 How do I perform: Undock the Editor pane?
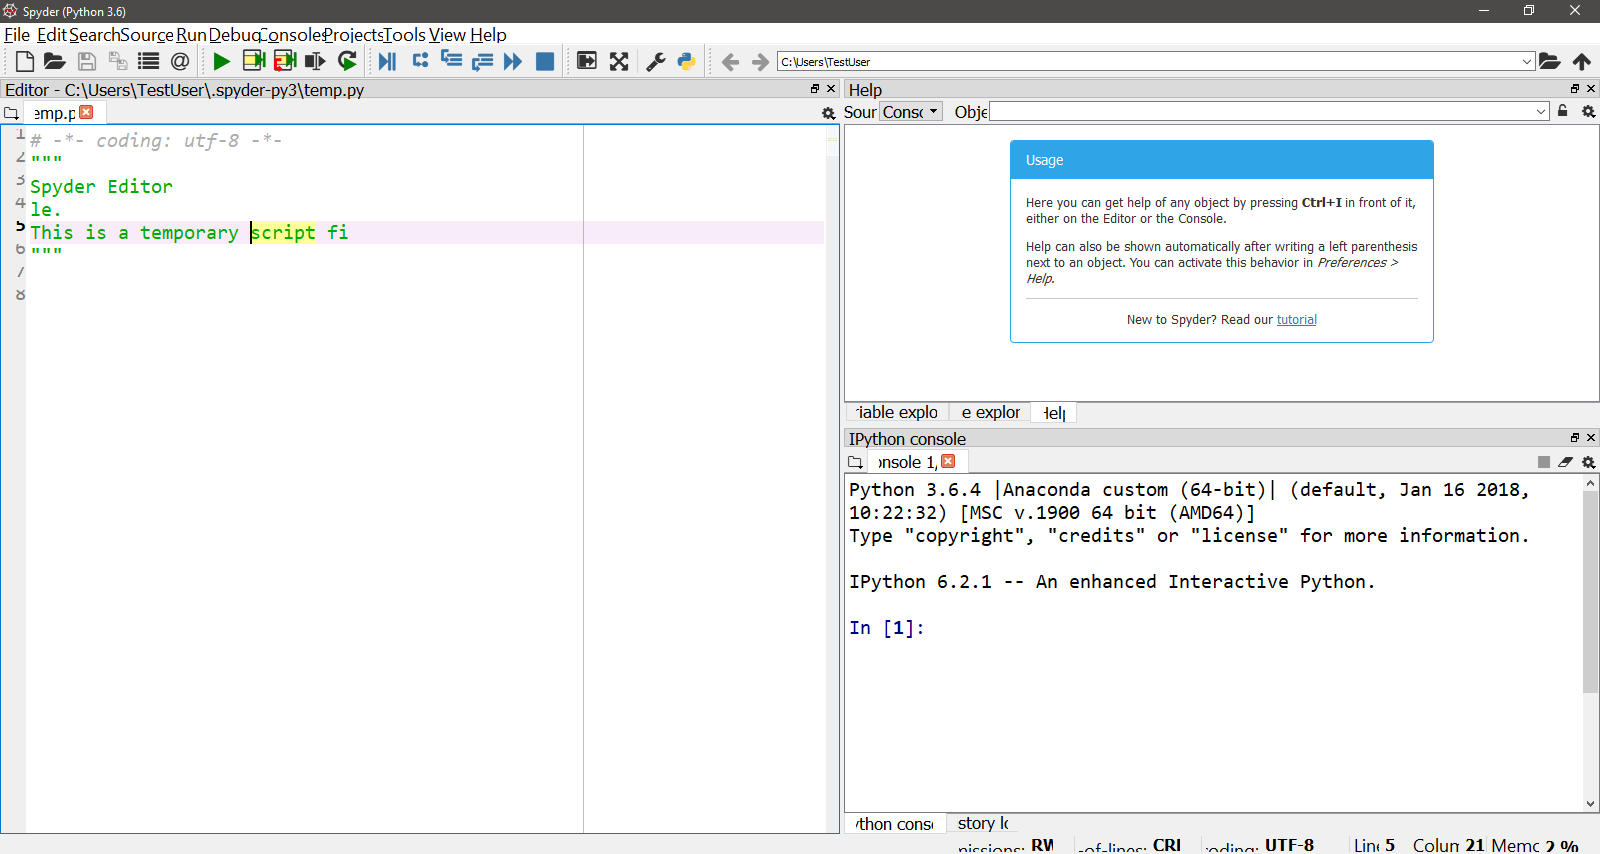(815, 89)
